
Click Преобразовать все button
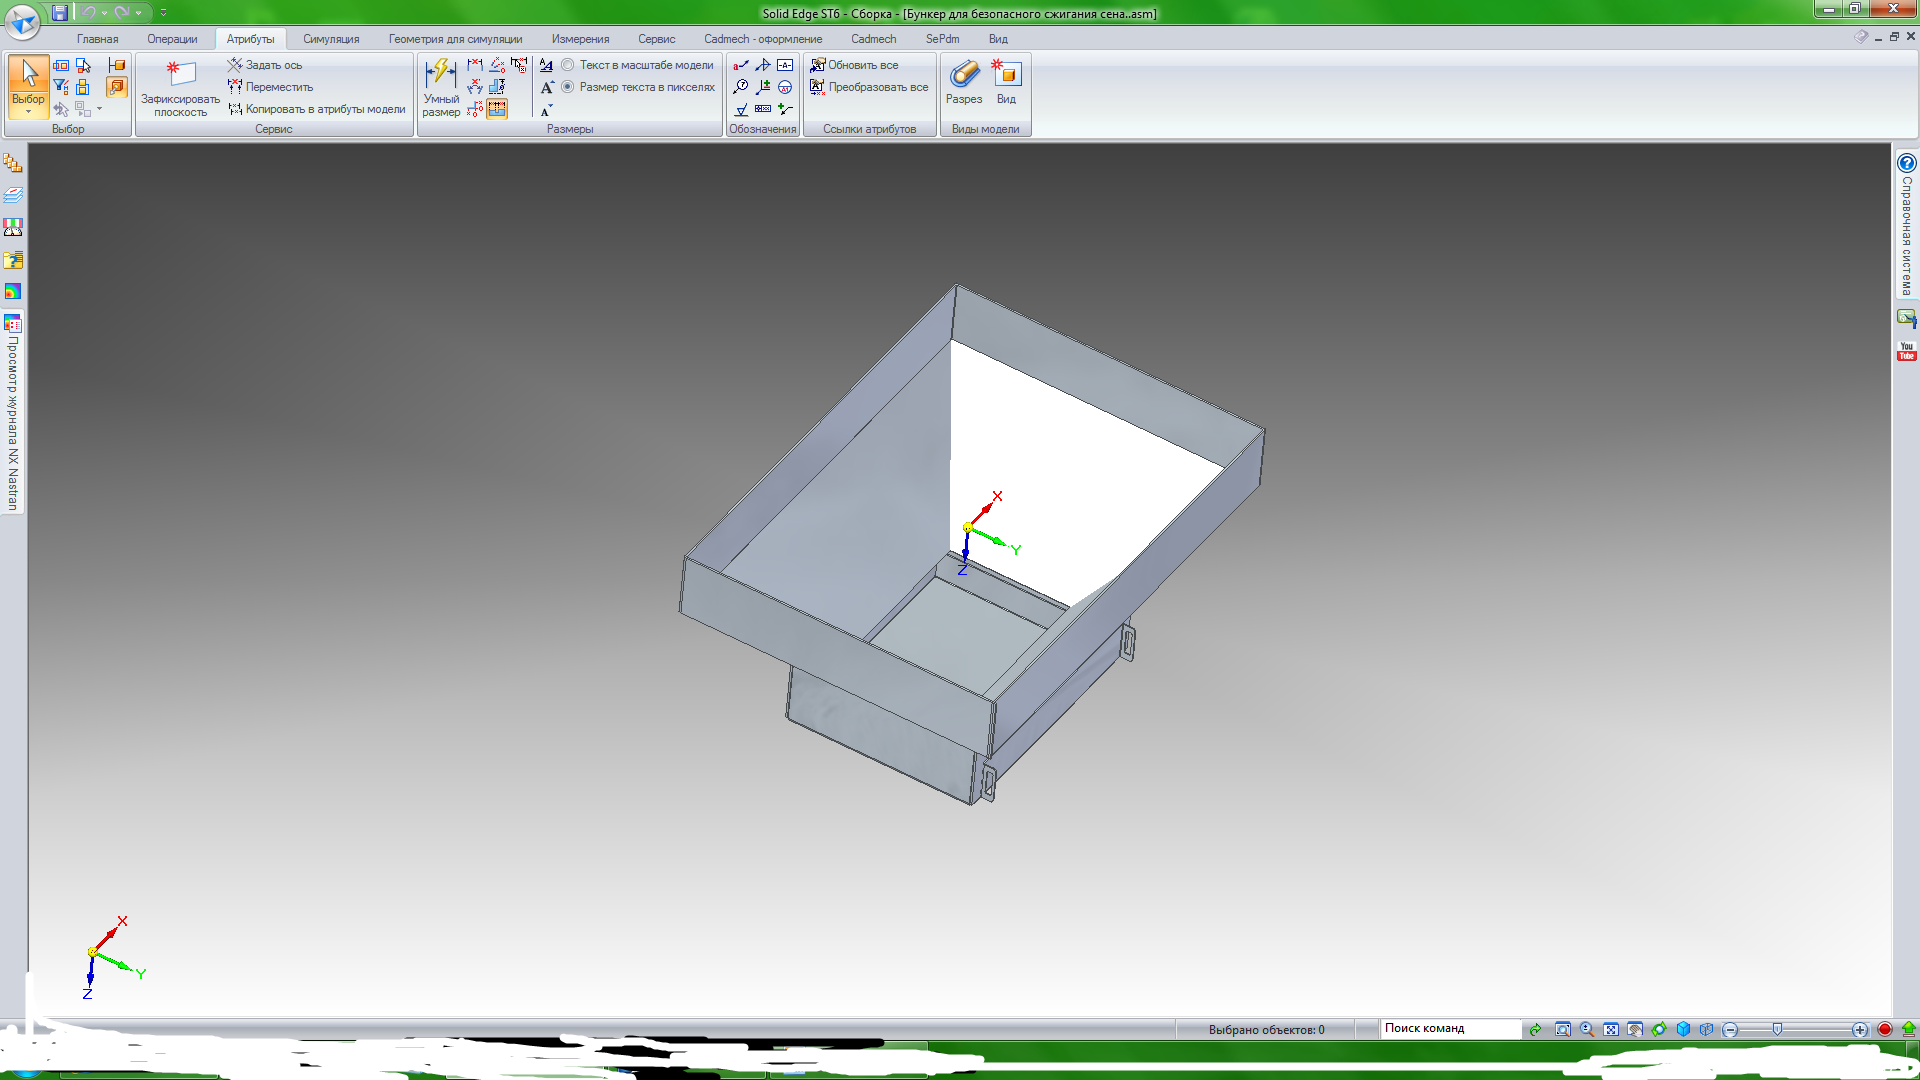pos(869,87)
